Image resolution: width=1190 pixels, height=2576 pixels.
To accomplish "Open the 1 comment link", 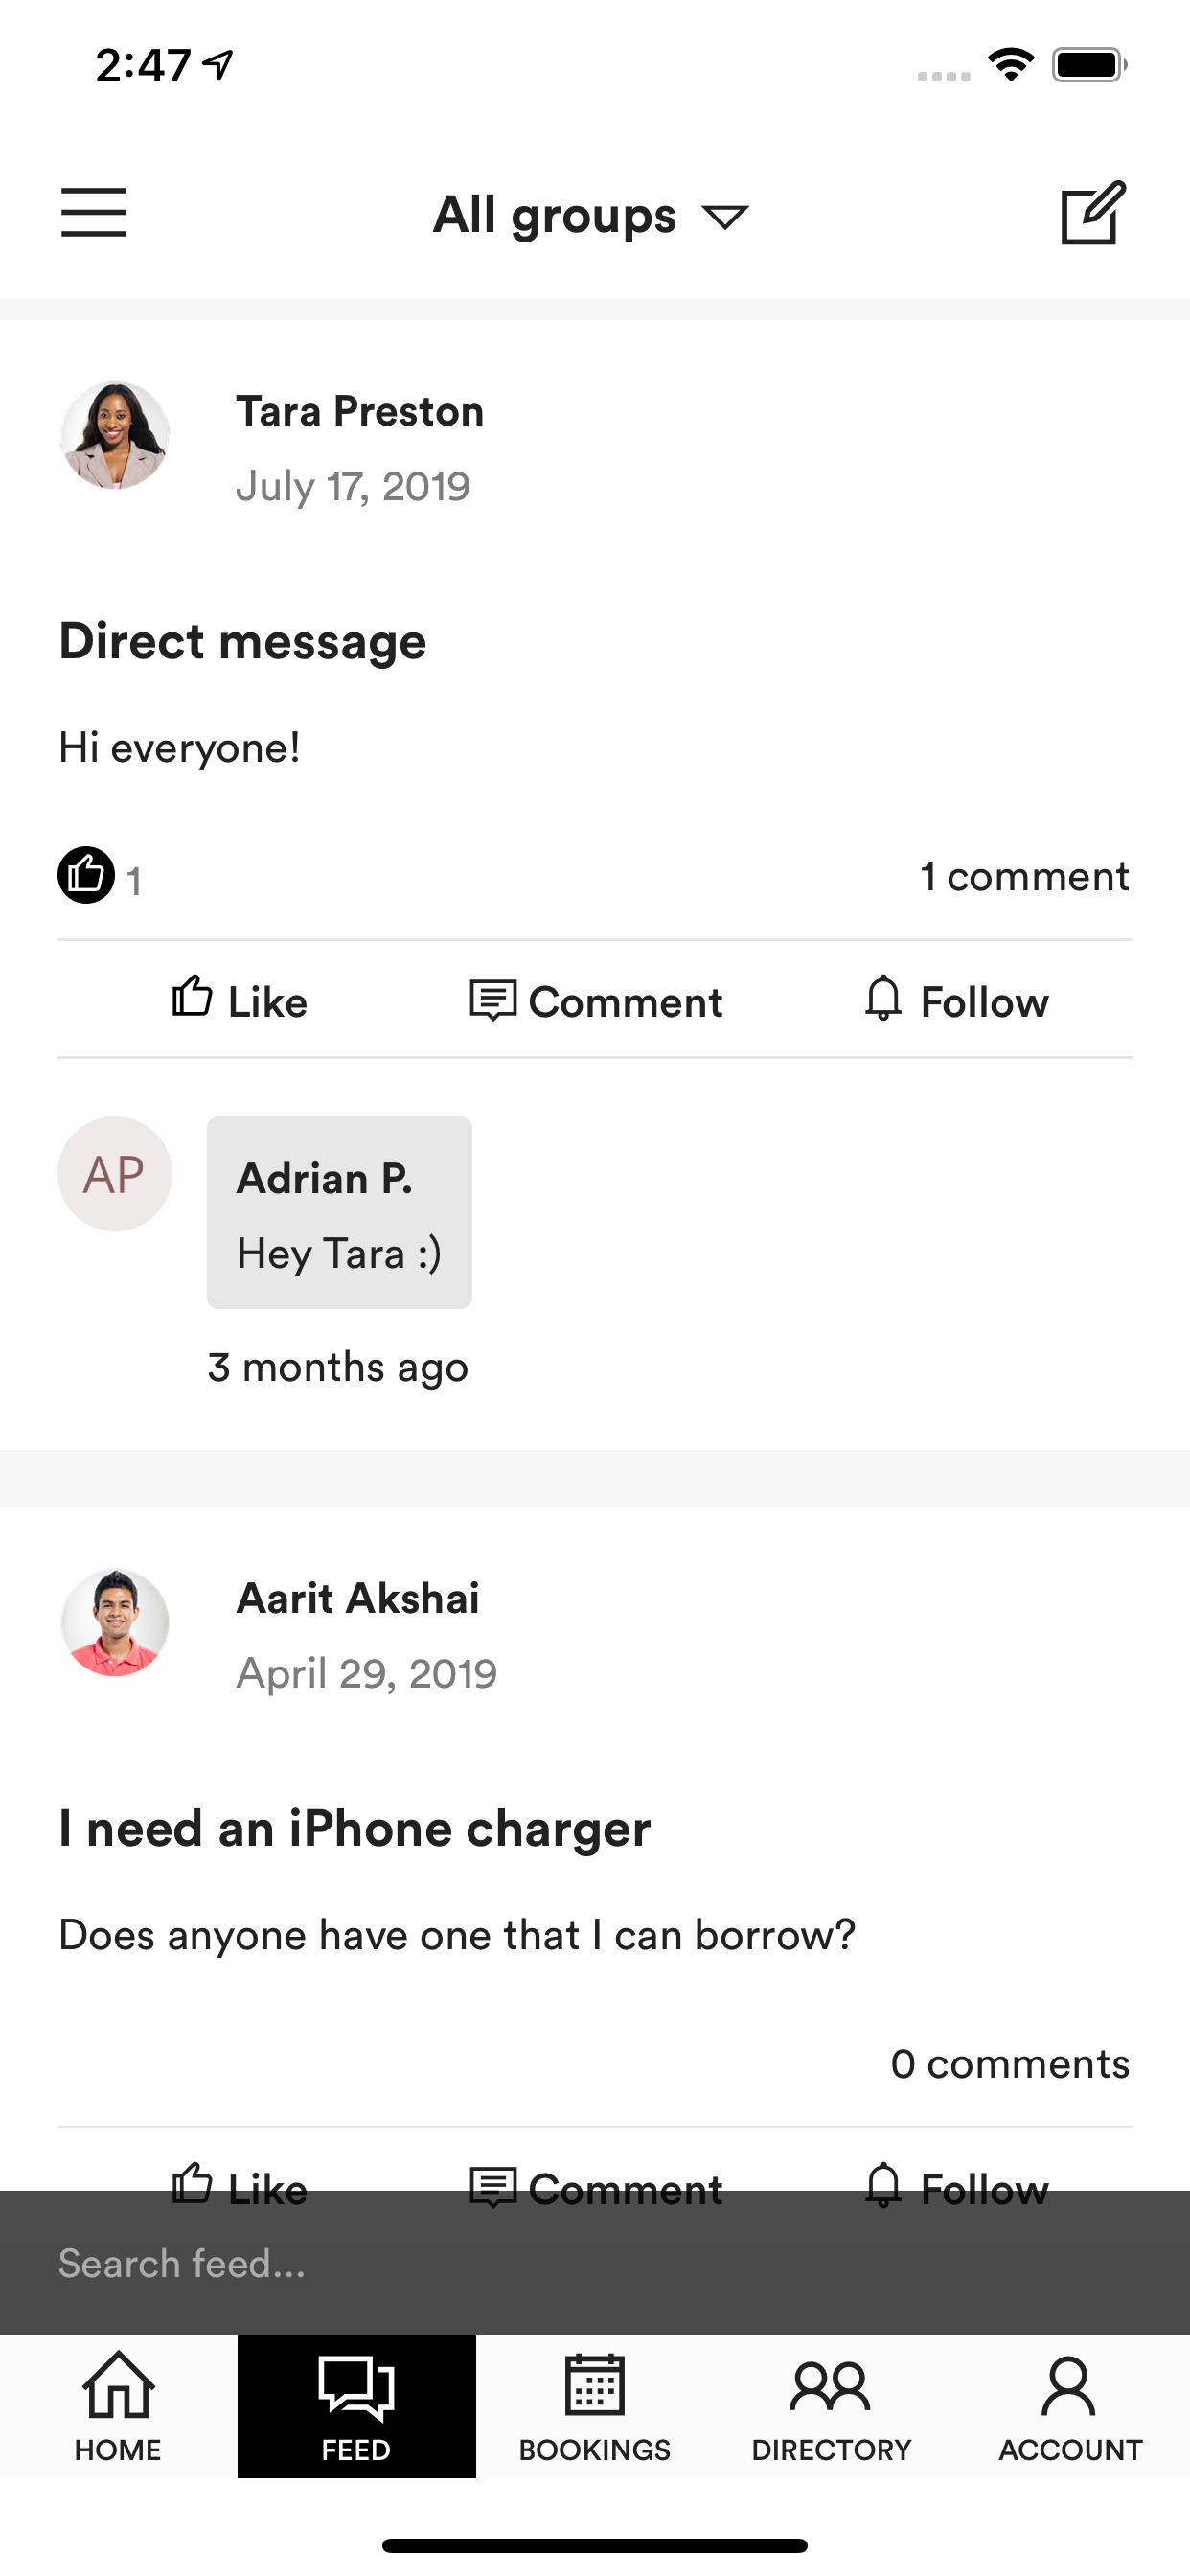I will 1025,876.
